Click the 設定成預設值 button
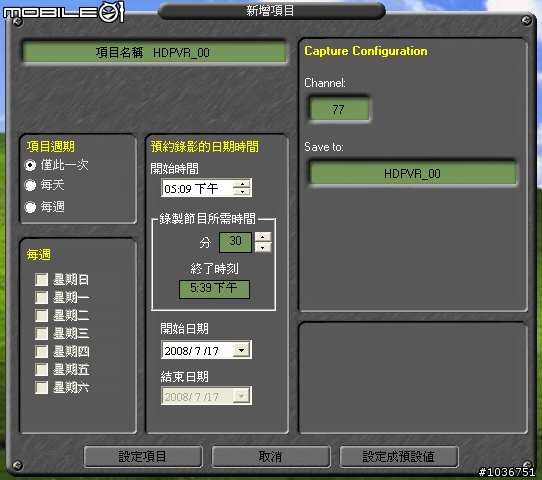This screenshot has height=480, width=542. coord(399,457)
